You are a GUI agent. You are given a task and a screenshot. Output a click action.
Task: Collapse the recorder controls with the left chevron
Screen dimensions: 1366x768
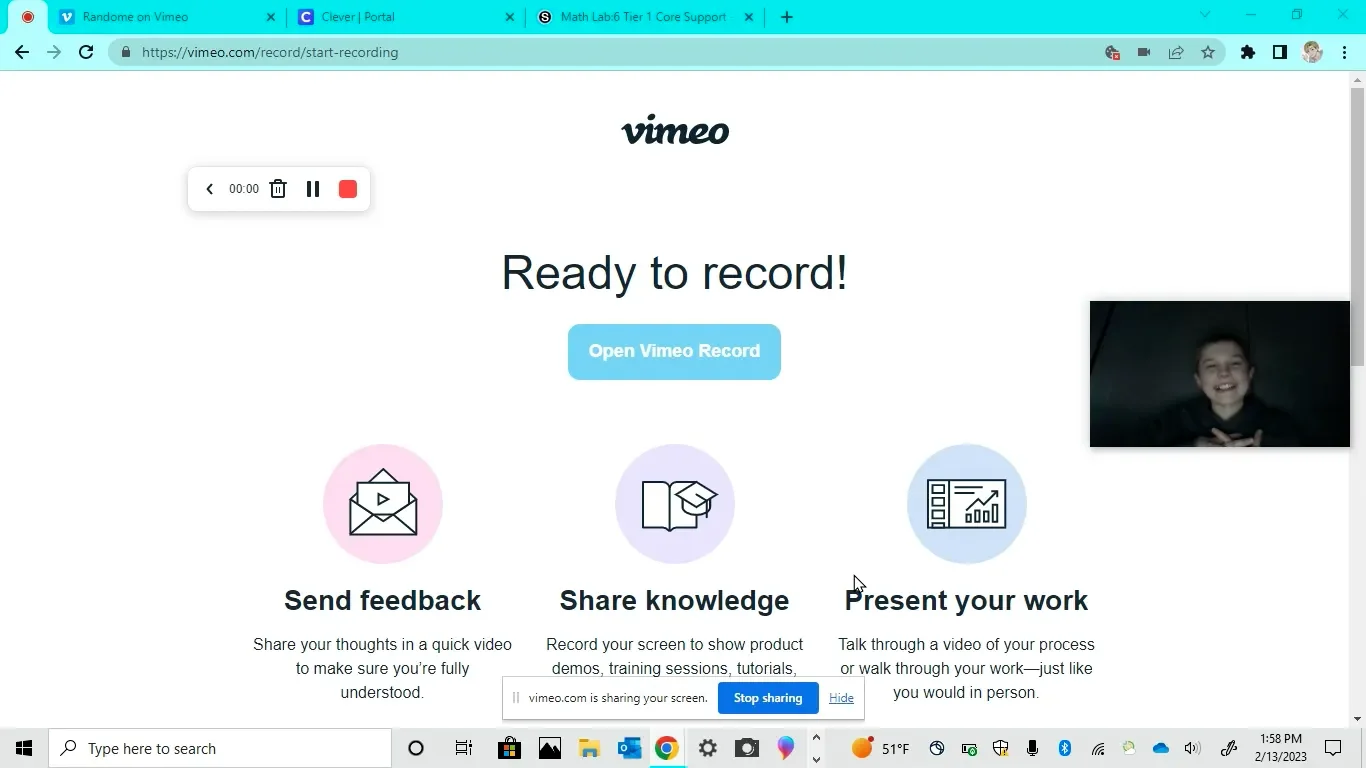(x=209, y=189)
